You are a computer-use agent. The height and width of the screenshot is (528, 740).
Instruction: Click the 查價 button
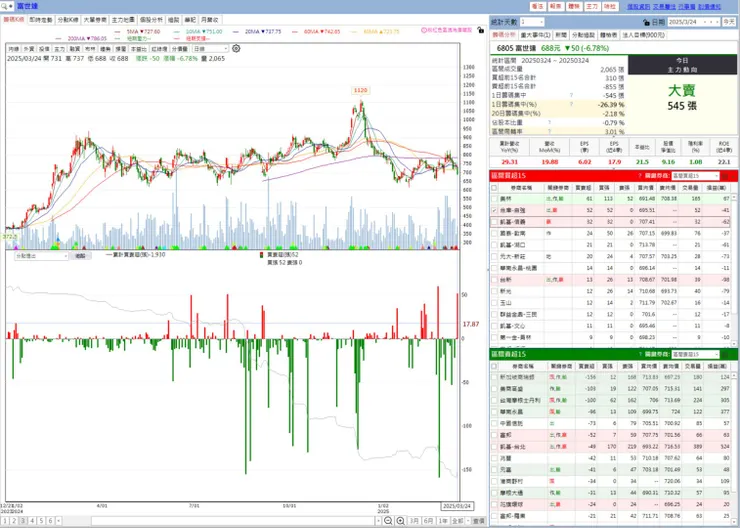479,521
